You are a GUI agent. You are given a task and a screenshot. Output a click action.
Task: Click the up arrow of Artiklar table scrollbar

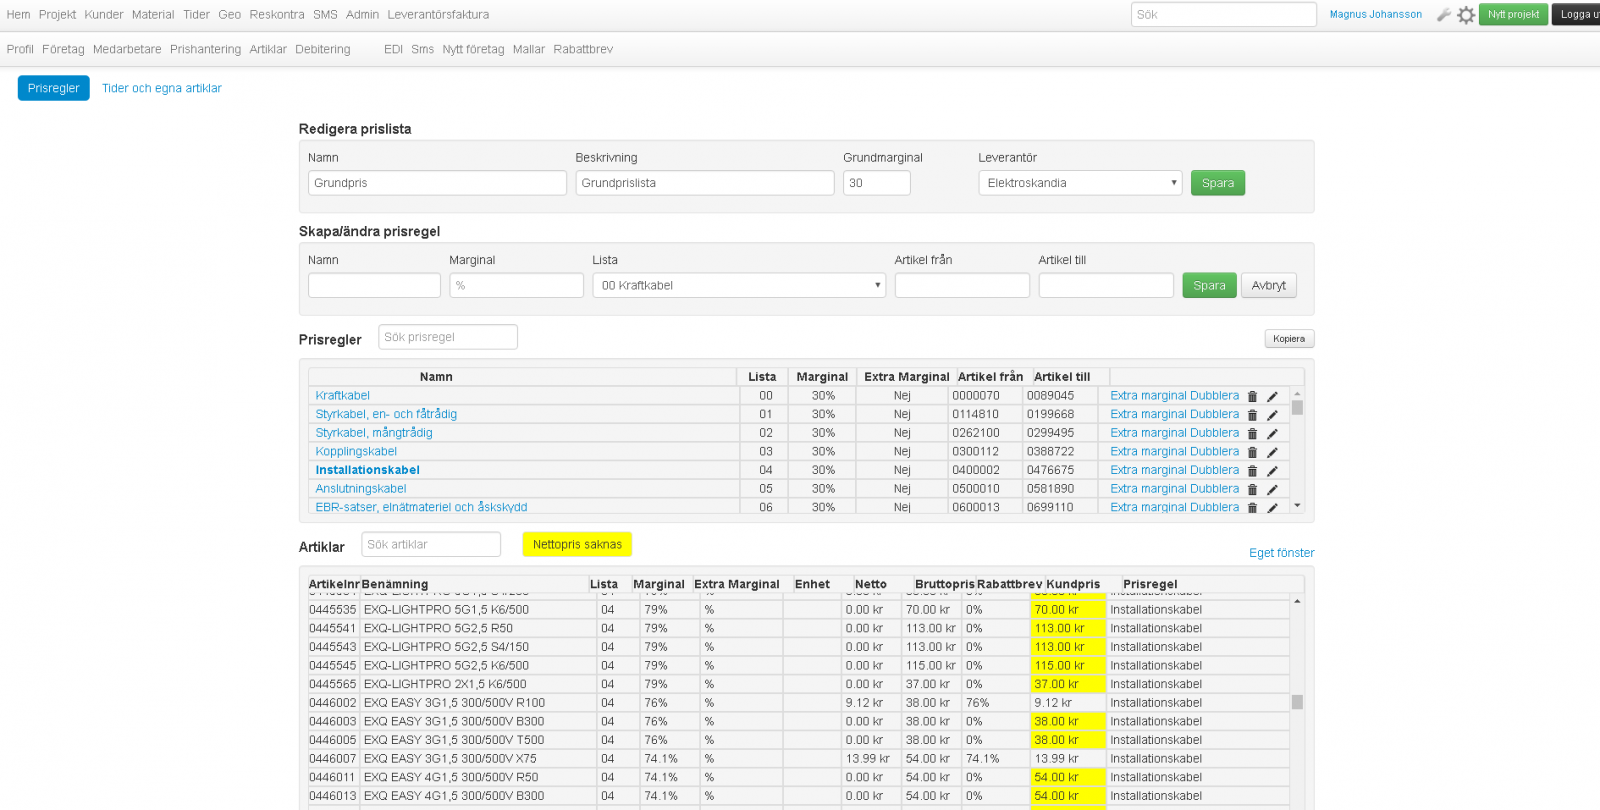pyautogui.click(x=1297, y=601)
